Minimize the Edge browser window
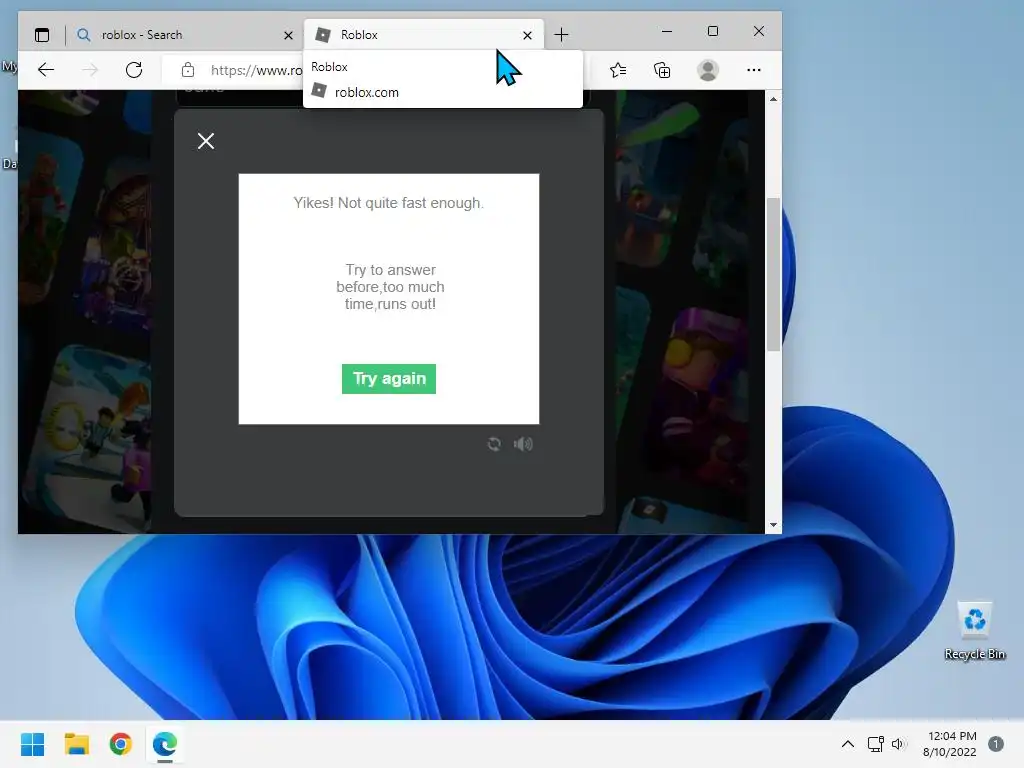The width and height of the screenshot is (1024, 768). click(667, 31)
